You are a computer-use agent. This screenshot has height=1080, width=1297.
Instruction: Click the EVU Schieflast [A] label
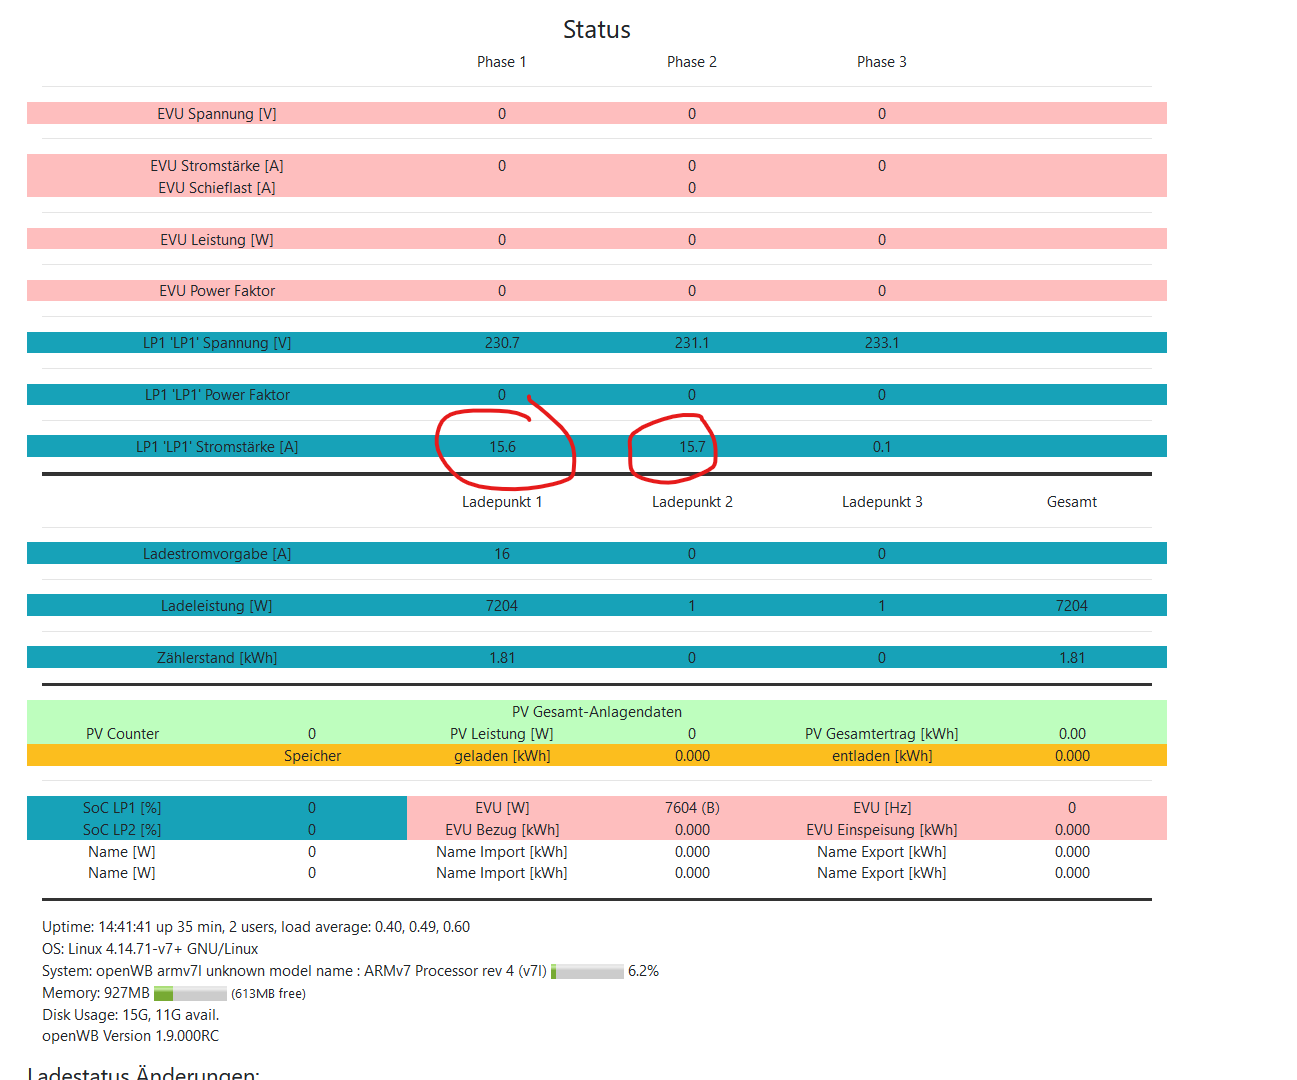pyautogui.click(x=217, y=188)
